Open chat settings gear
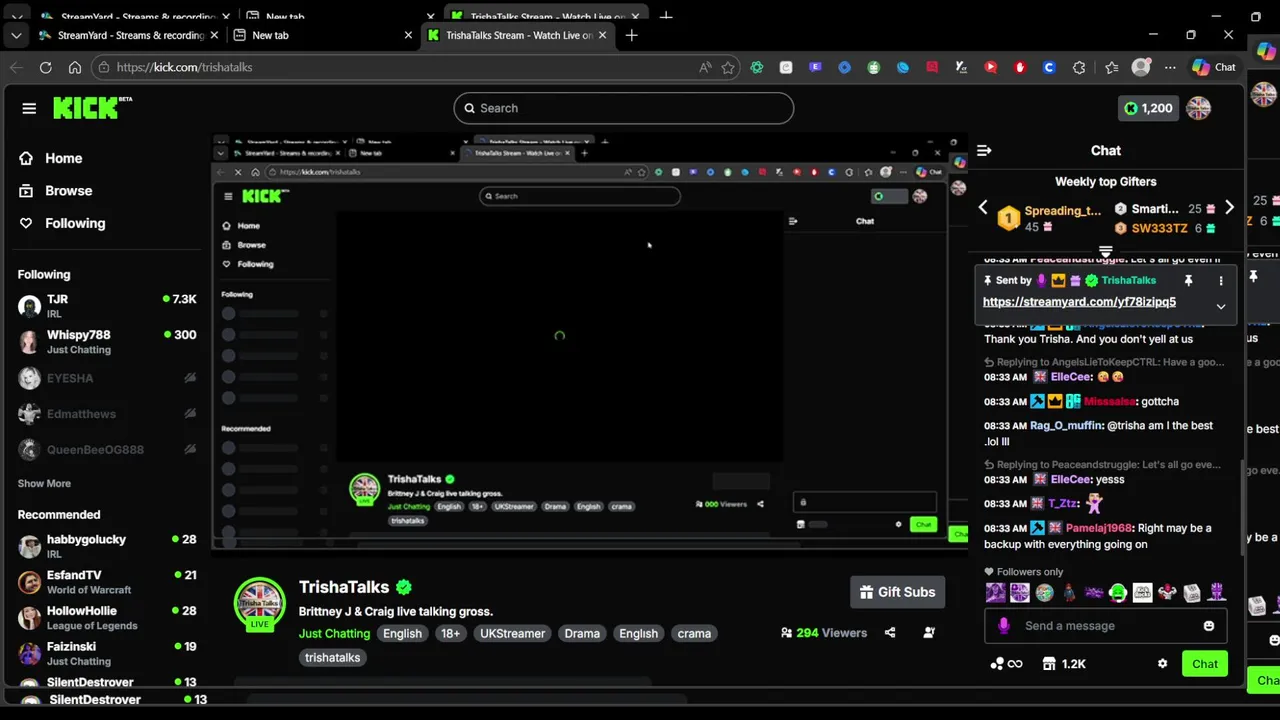1280x720 pixels. (1162, 664)
